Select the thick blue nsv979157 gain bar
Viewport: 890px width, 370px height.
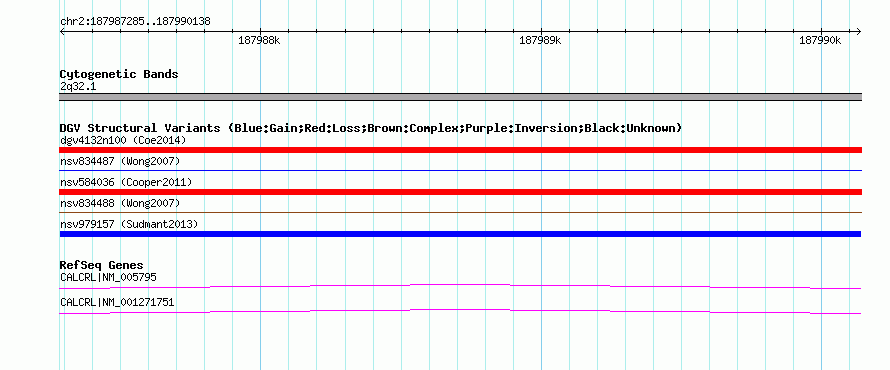tap(460, 234)
